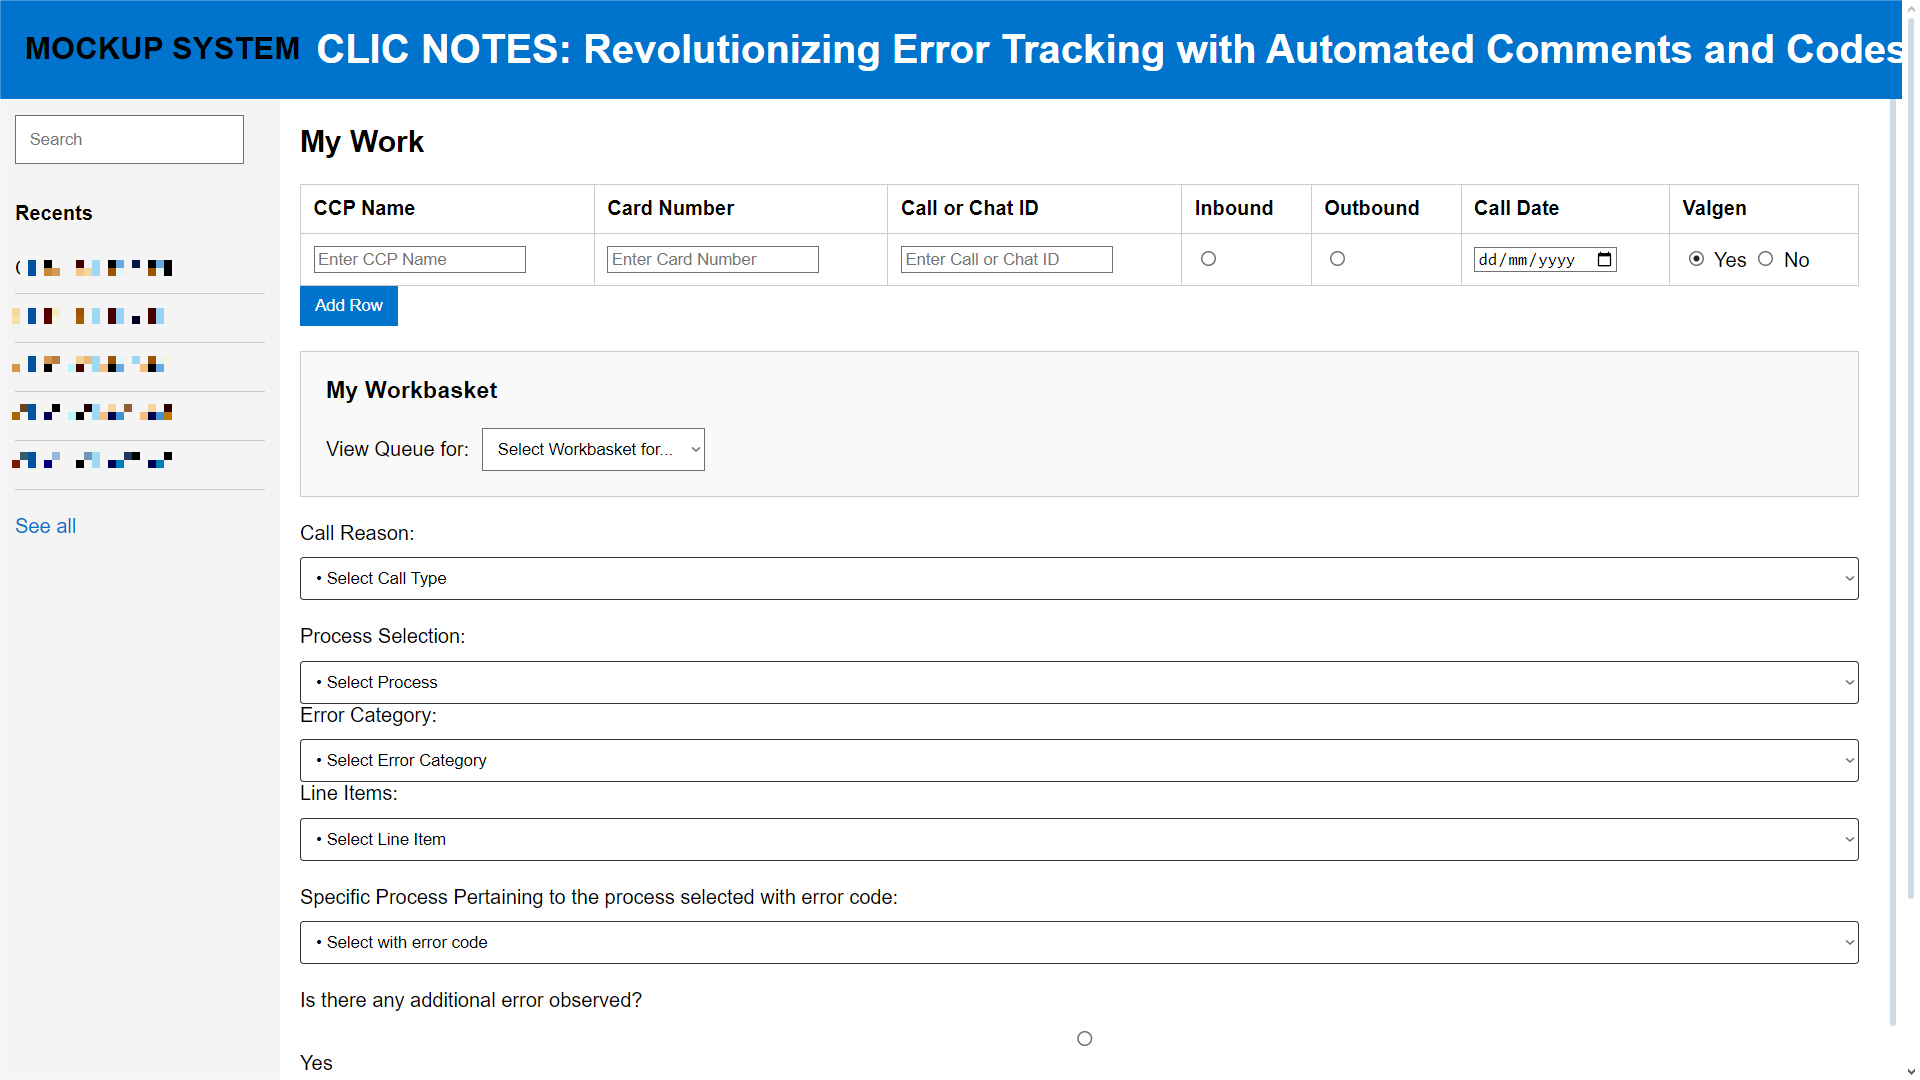The width and height of the screenshot is (1920, 1080).
Task: Expand the Select Call Type dropdown
Action: [1079, 579]
